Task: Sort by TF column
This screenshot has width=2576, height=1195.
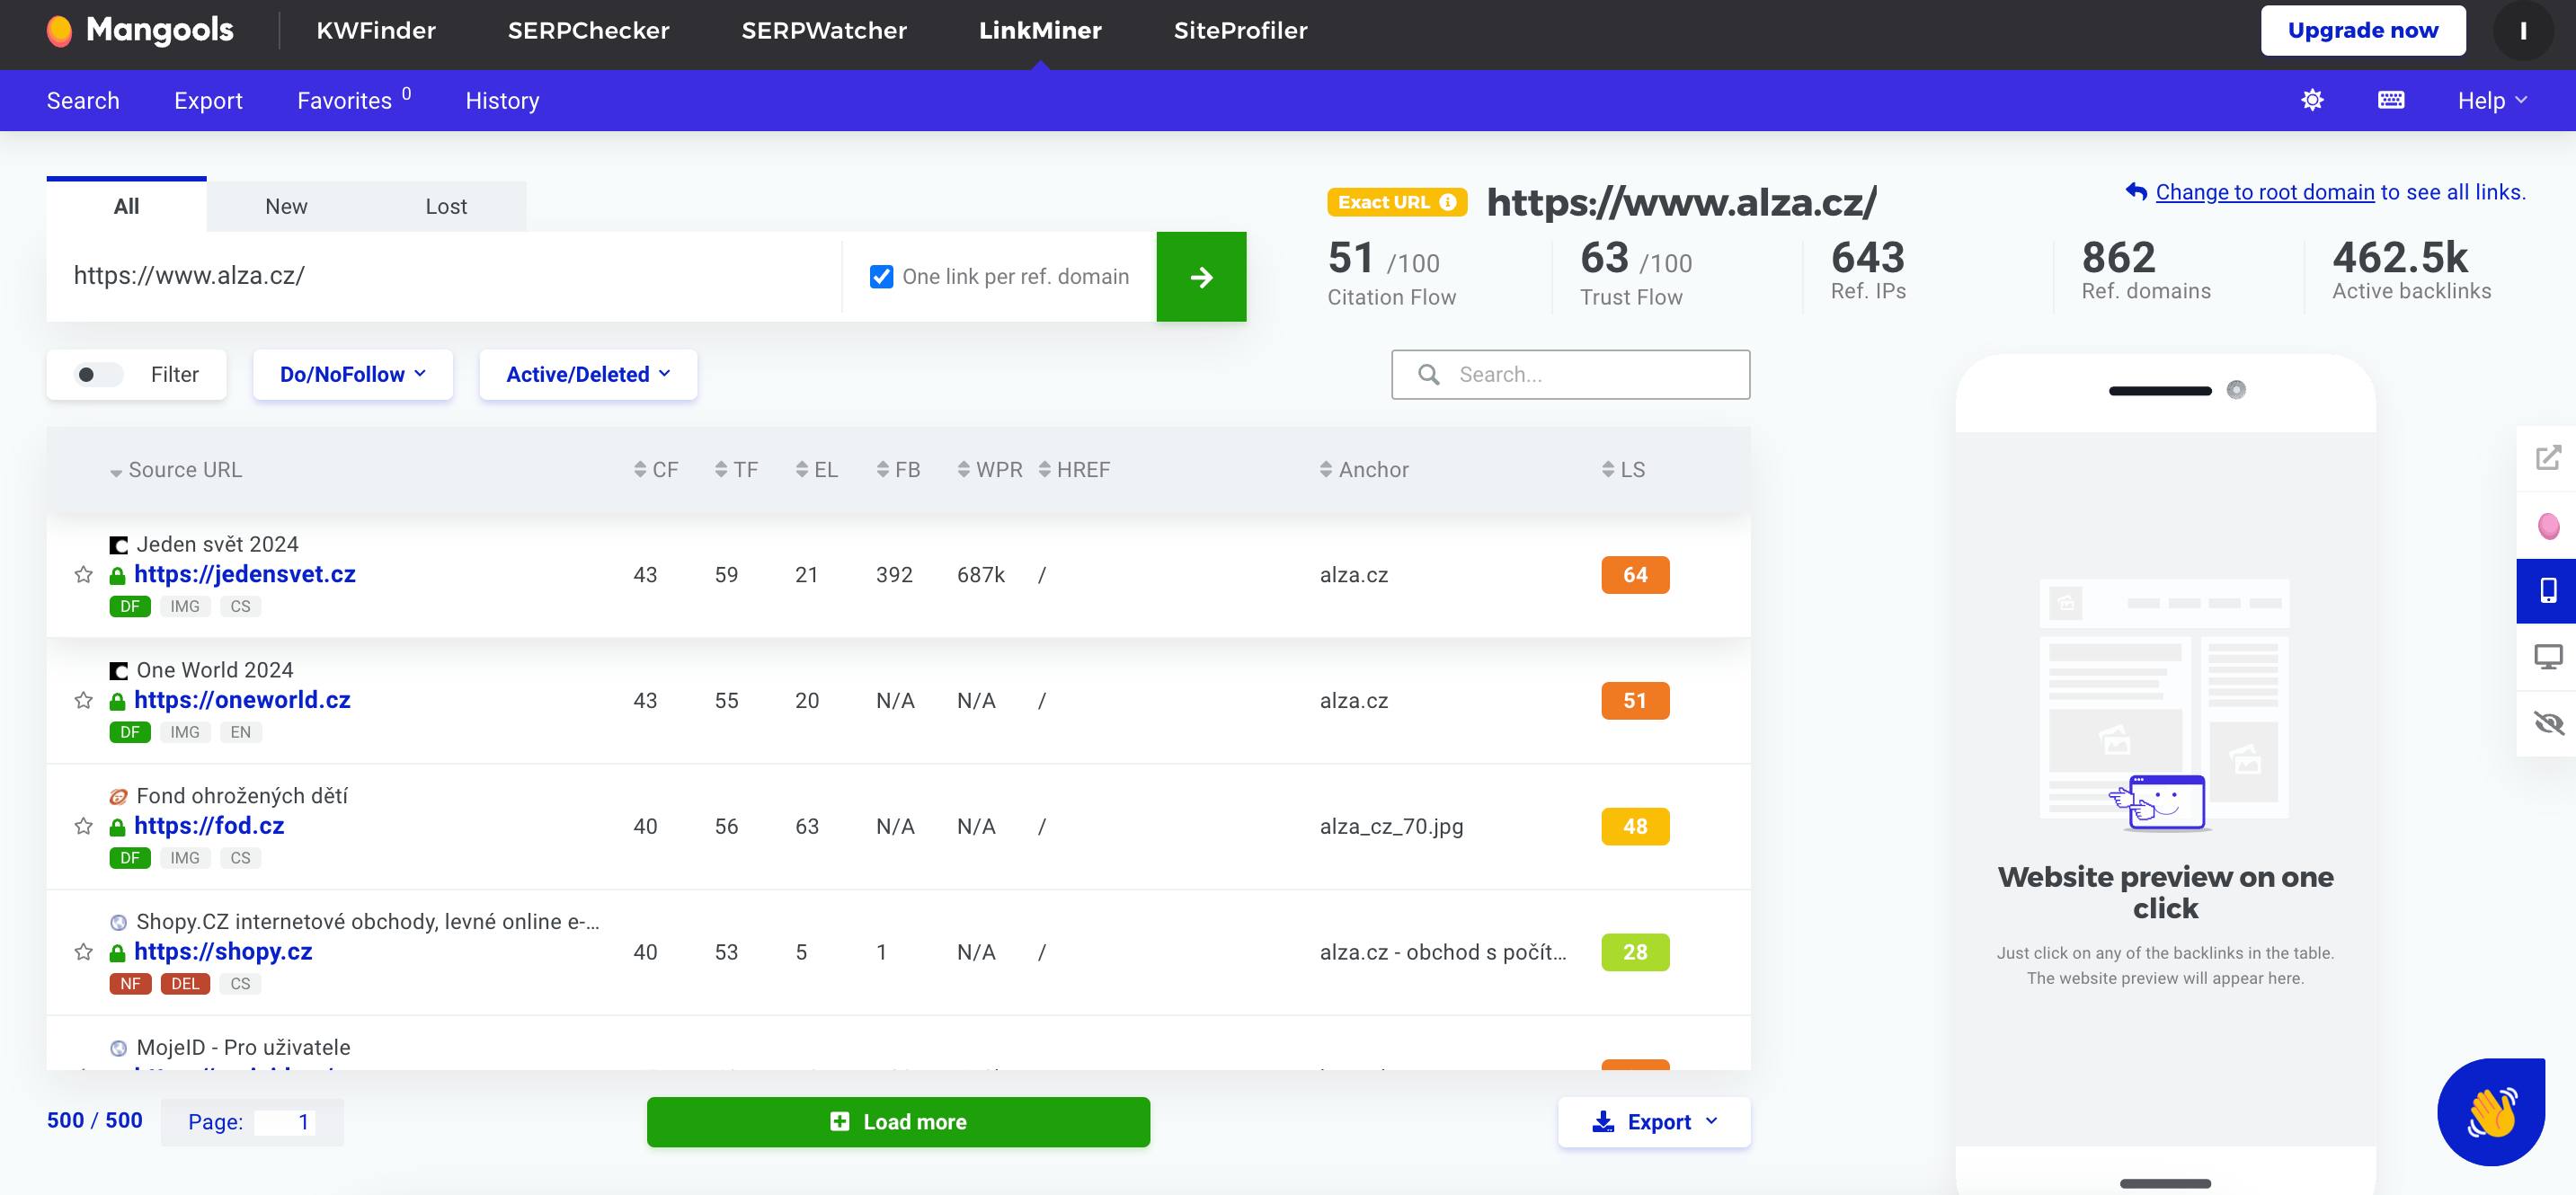Action: click(x=737, y=470)
